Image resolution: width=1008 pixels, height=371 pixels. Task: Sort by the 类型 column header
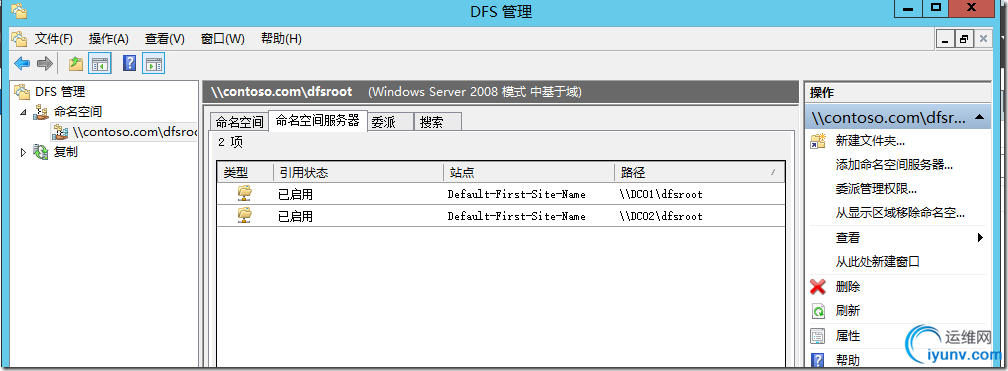245,172
